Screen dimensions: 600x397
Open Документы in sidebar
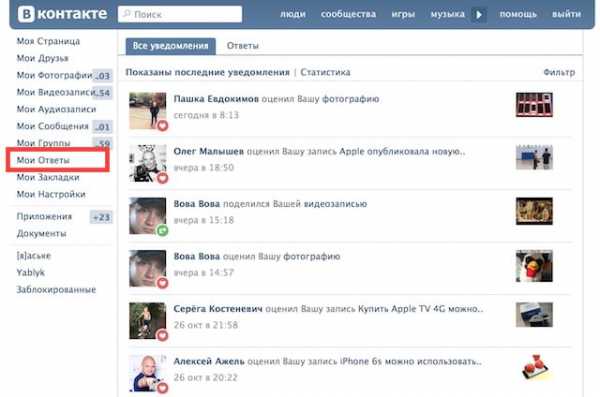tap(41, 234)
